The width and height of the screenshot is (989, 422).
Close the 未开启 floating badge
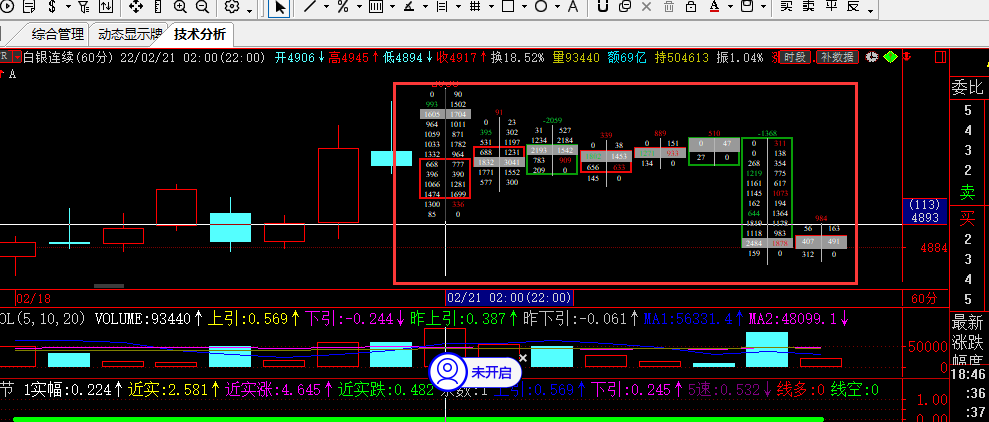(522, 358)
